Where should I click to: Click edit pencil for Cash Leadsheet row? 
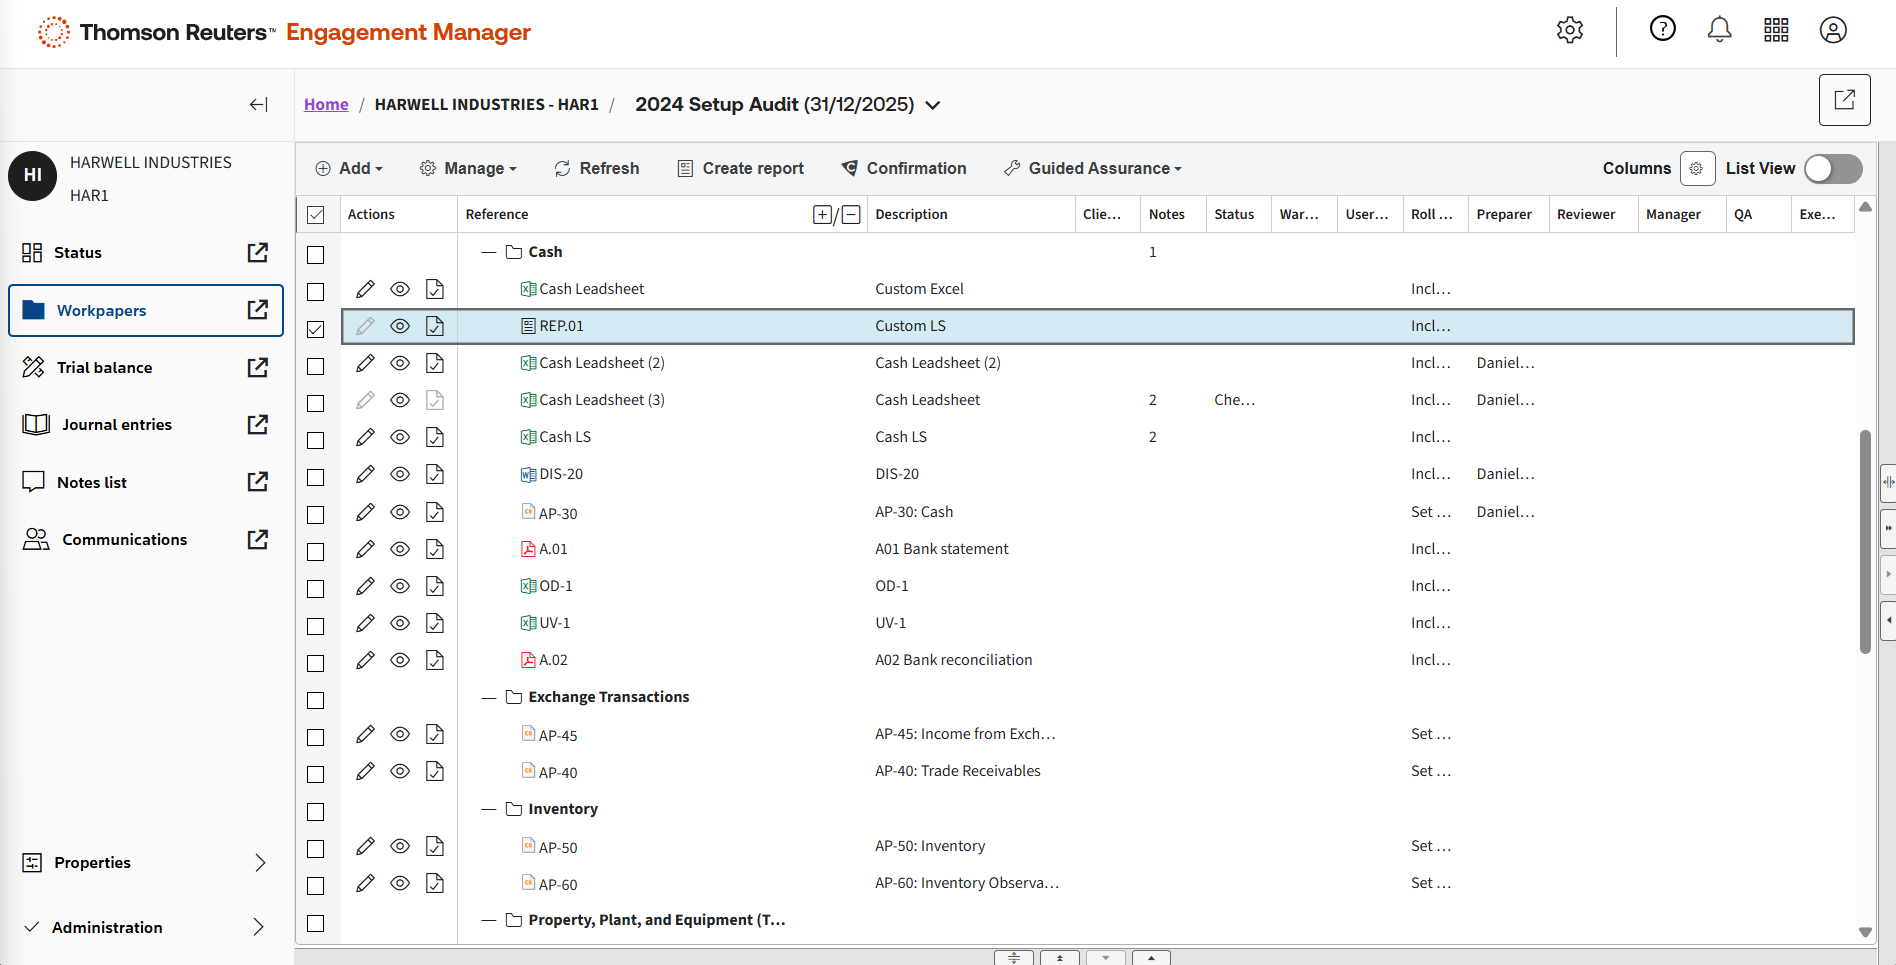point(366,289)
